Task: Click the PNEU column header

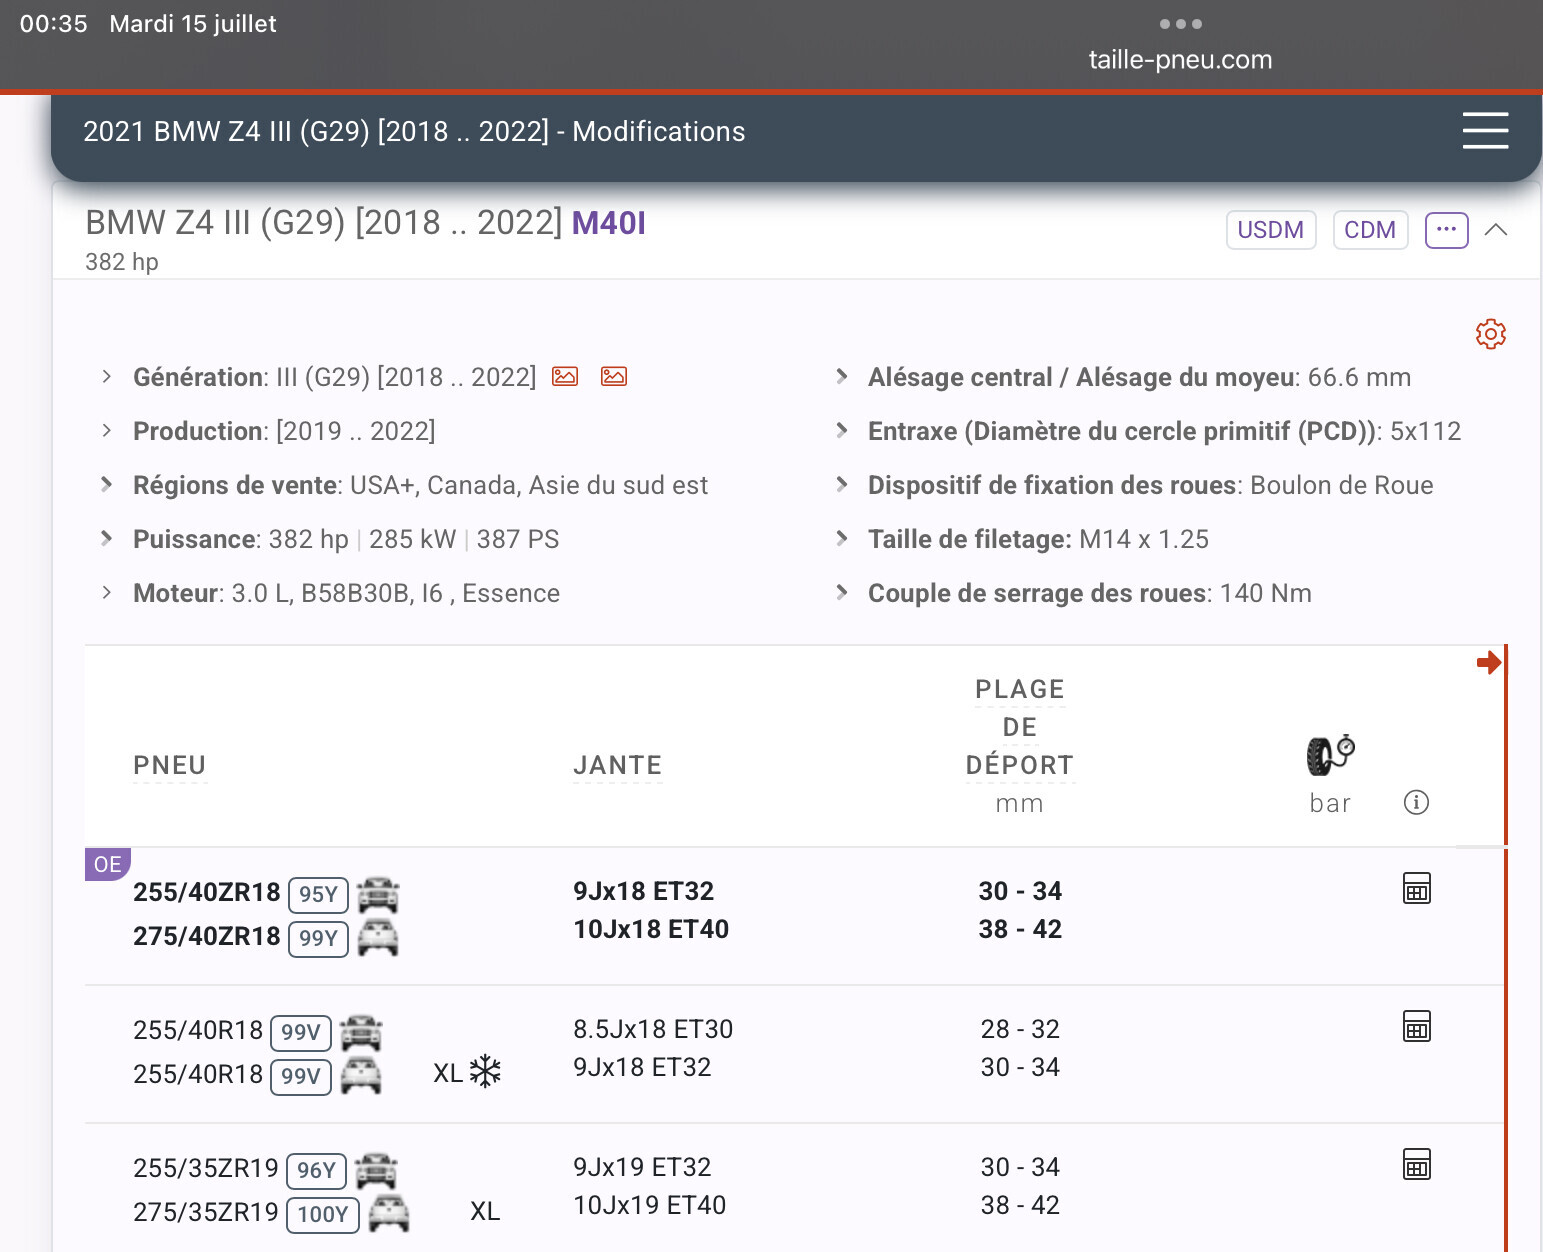Action: 170,765
